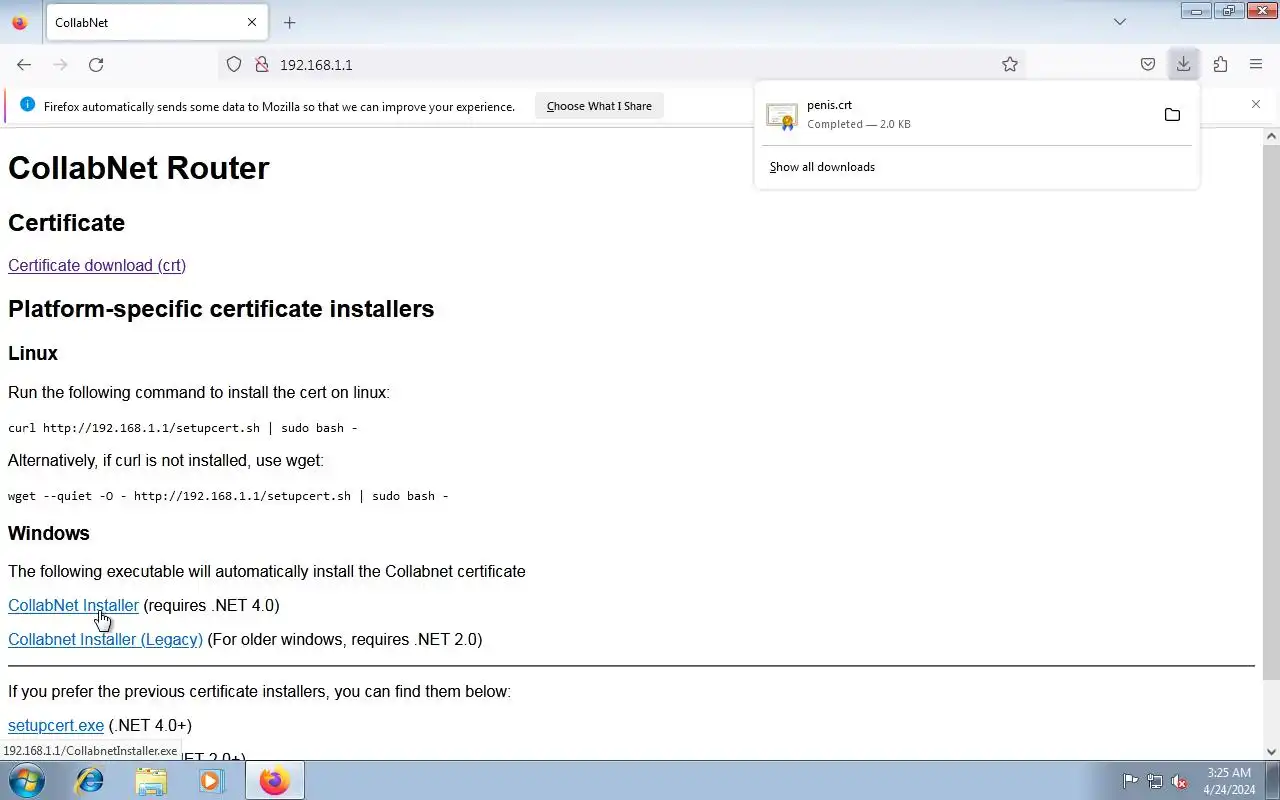Open the network tray icon
The image size is (1280, 800).
click(x=1155, y=781)
